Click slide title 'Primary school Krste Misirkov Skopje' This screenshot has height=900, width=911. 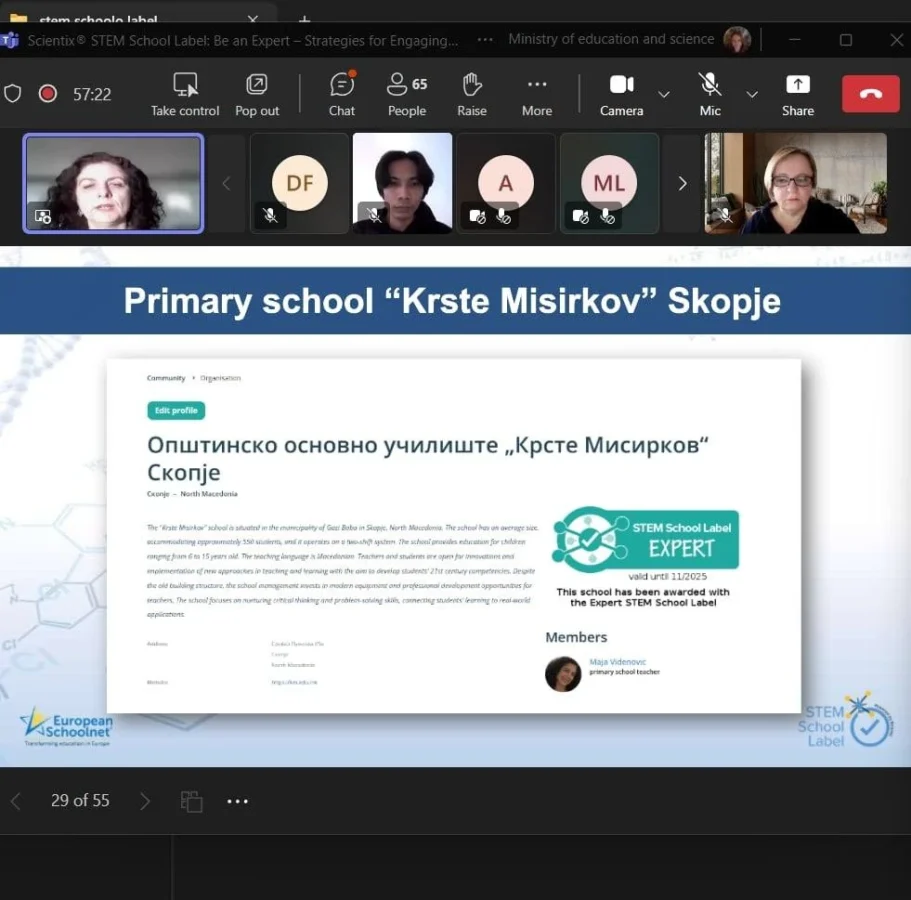pos(452,301)
